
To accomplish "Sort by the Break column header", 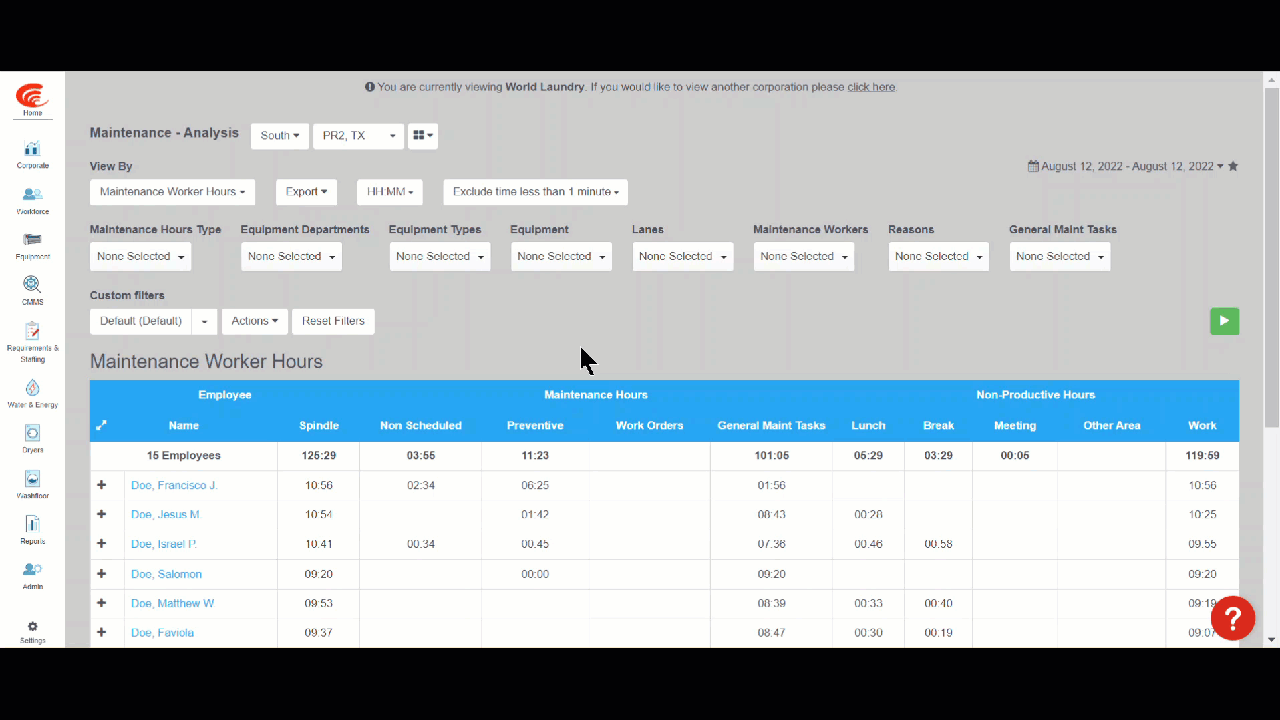I will (x=938, y=425).
